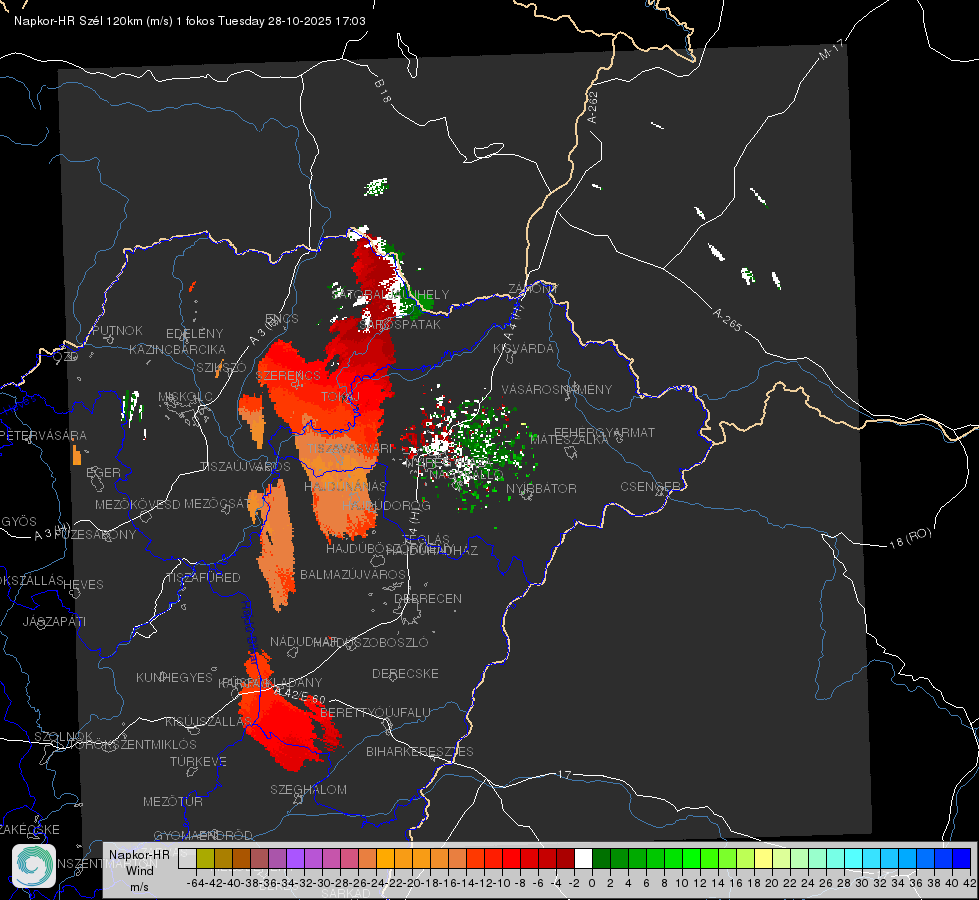Click the BALMAZUJVAROS label
This screenshot has width=979, height=900.
(353, 574)
